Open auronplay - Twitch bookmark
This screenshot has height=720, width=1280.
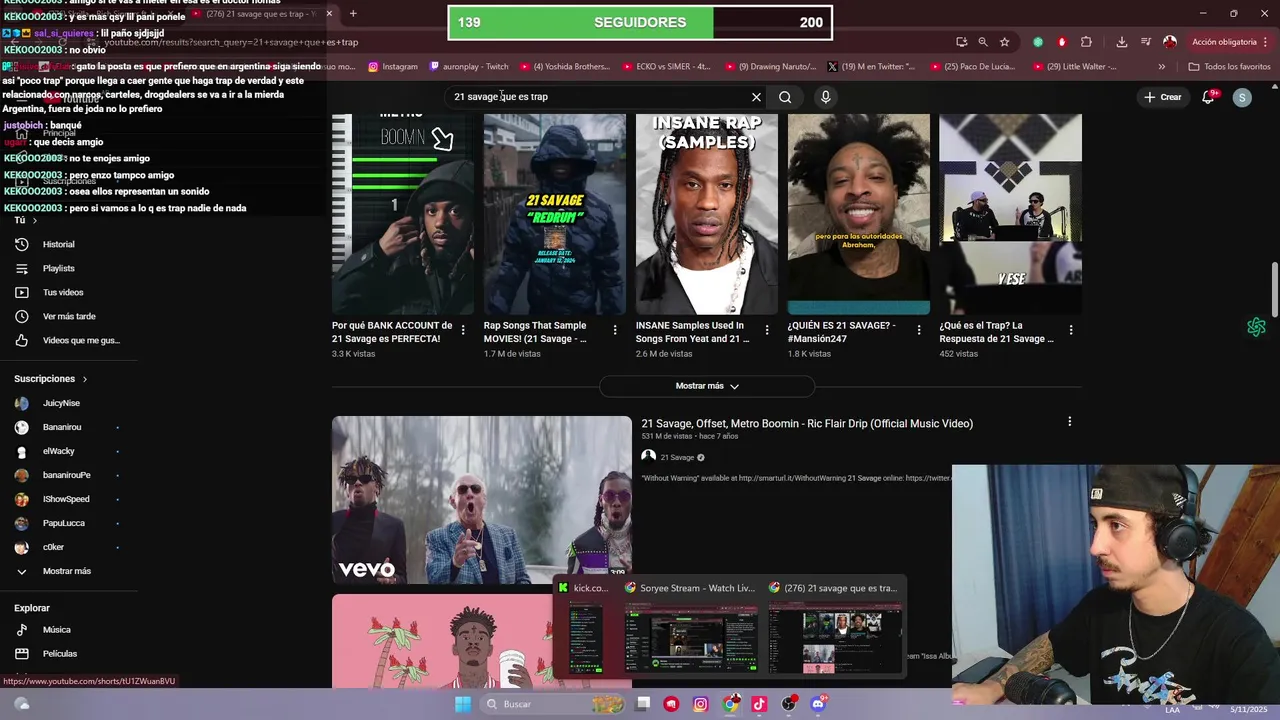click(x=469, y=67)
